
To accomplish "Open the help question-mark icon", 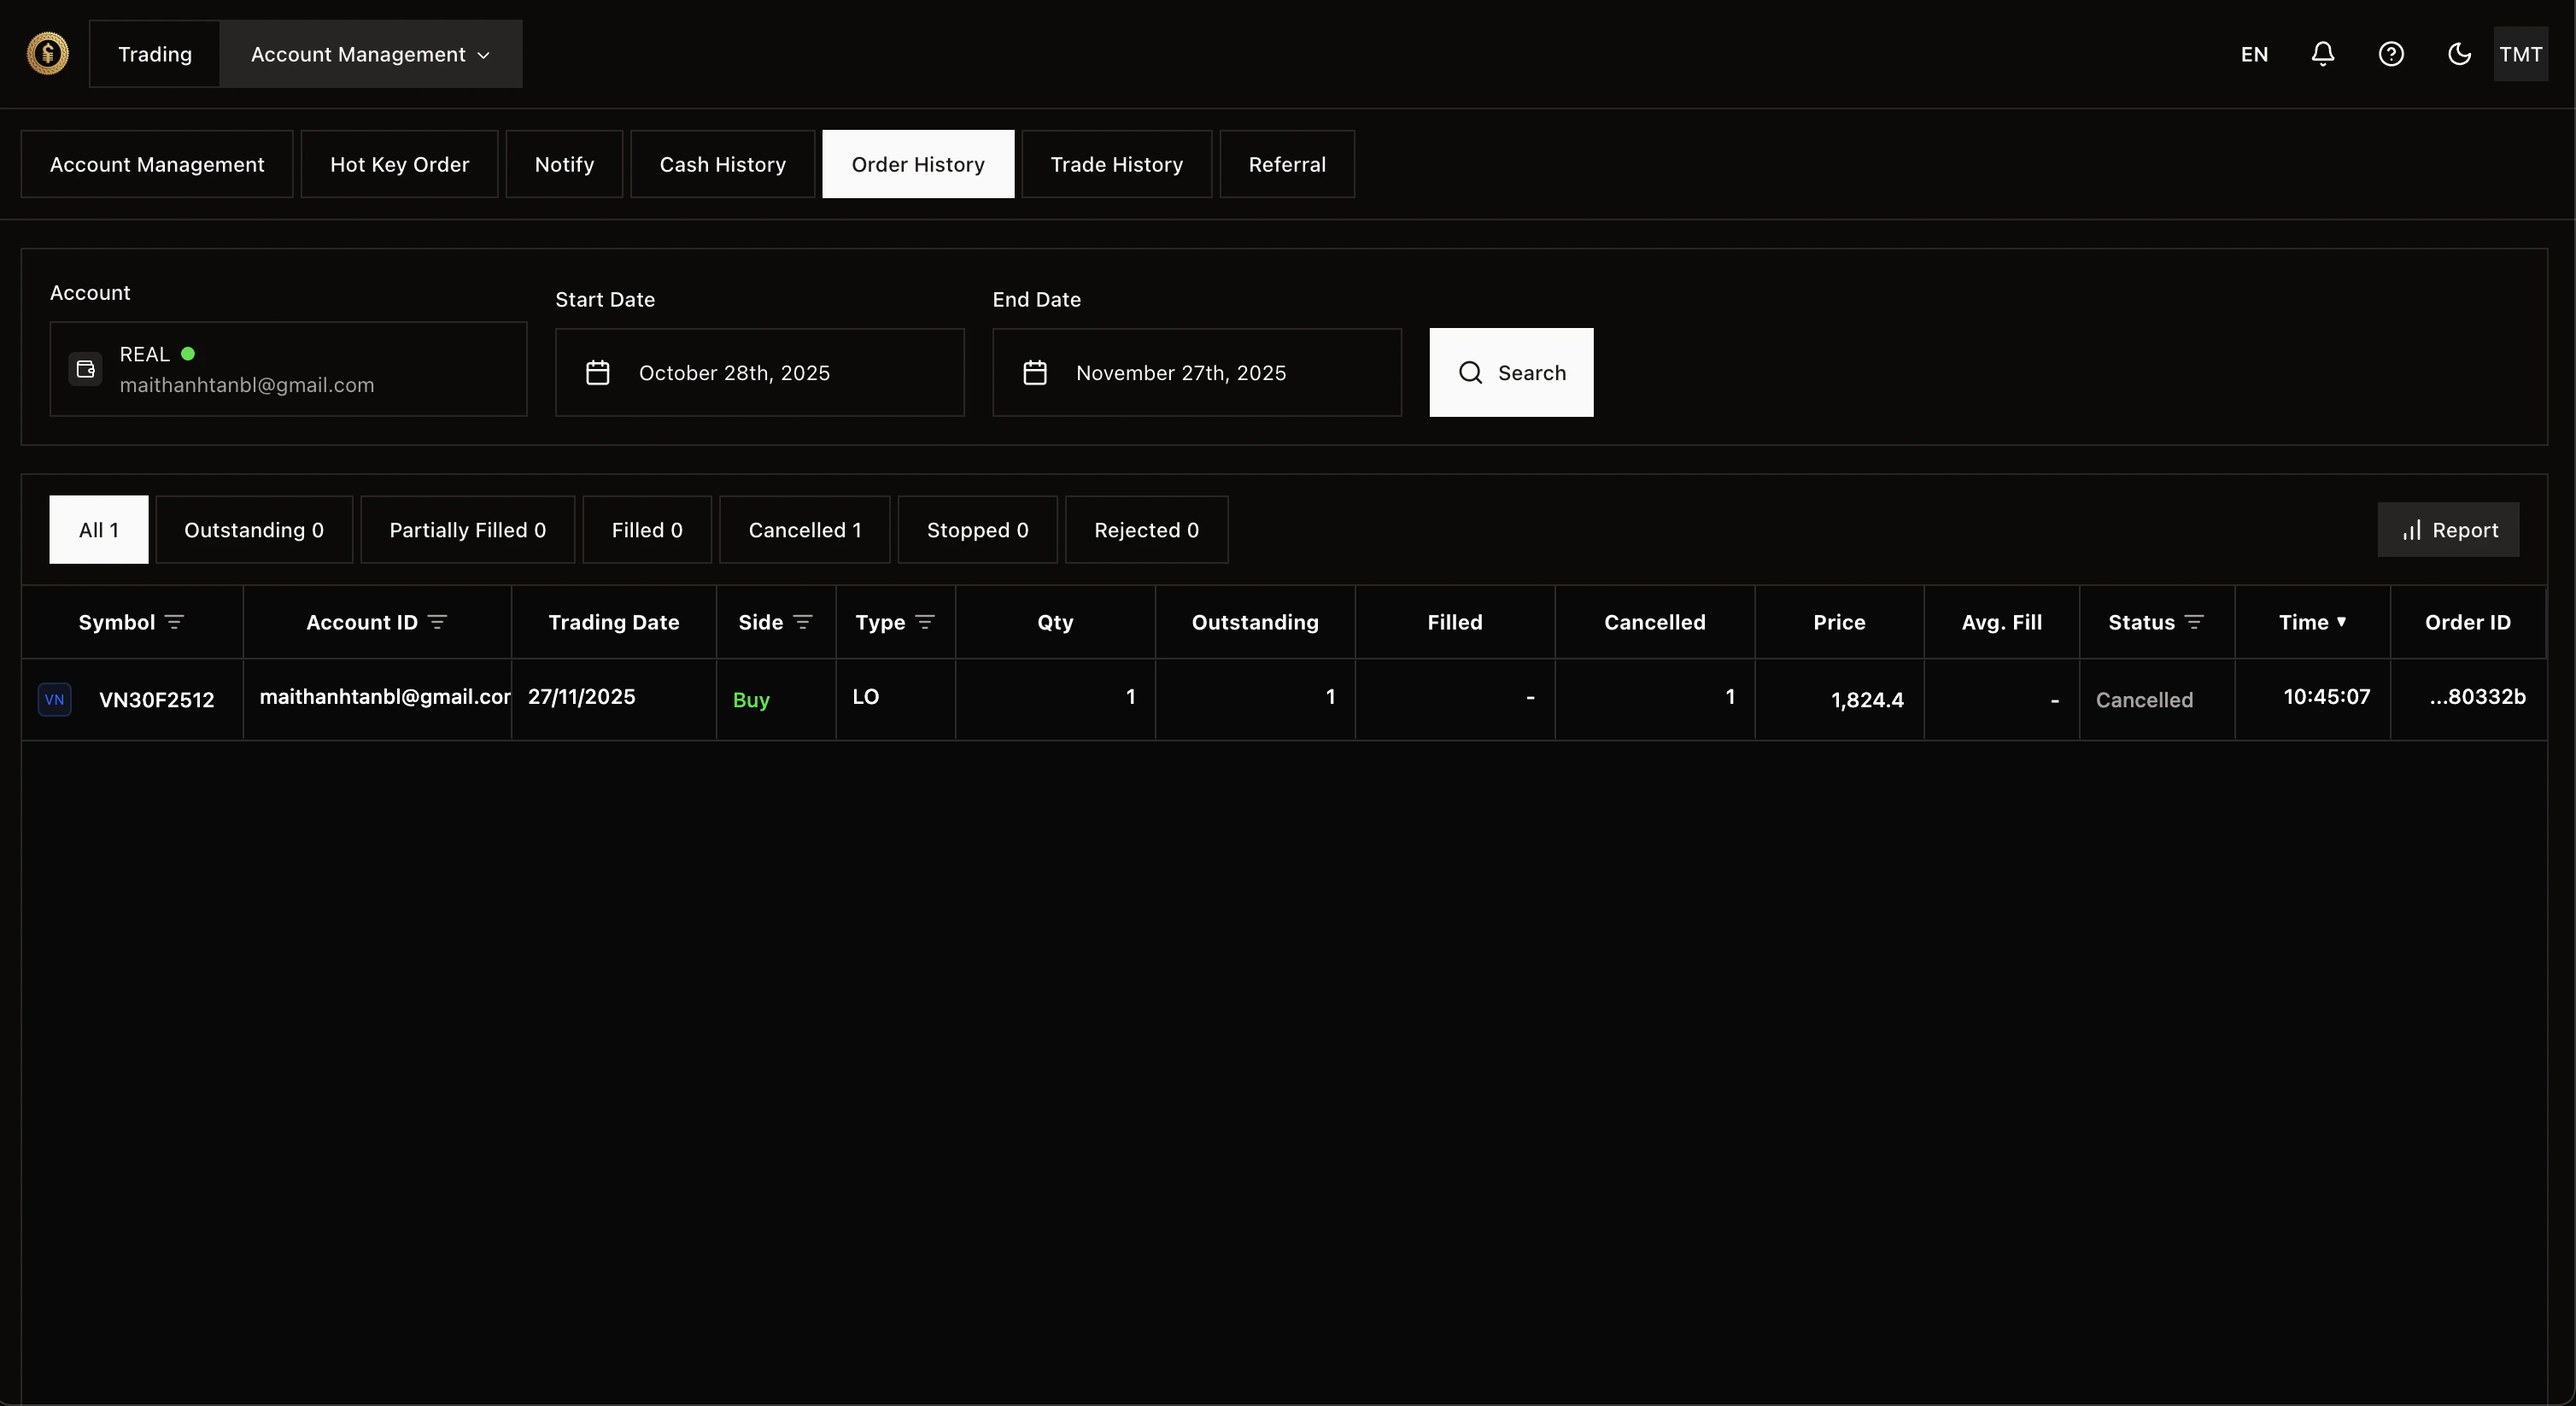I will 2390,54.
